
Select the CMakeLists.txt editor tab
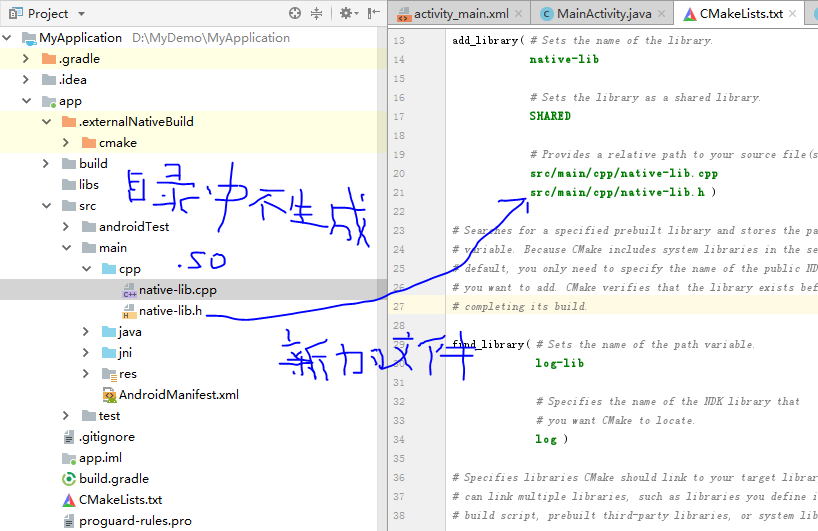(741, 14)
